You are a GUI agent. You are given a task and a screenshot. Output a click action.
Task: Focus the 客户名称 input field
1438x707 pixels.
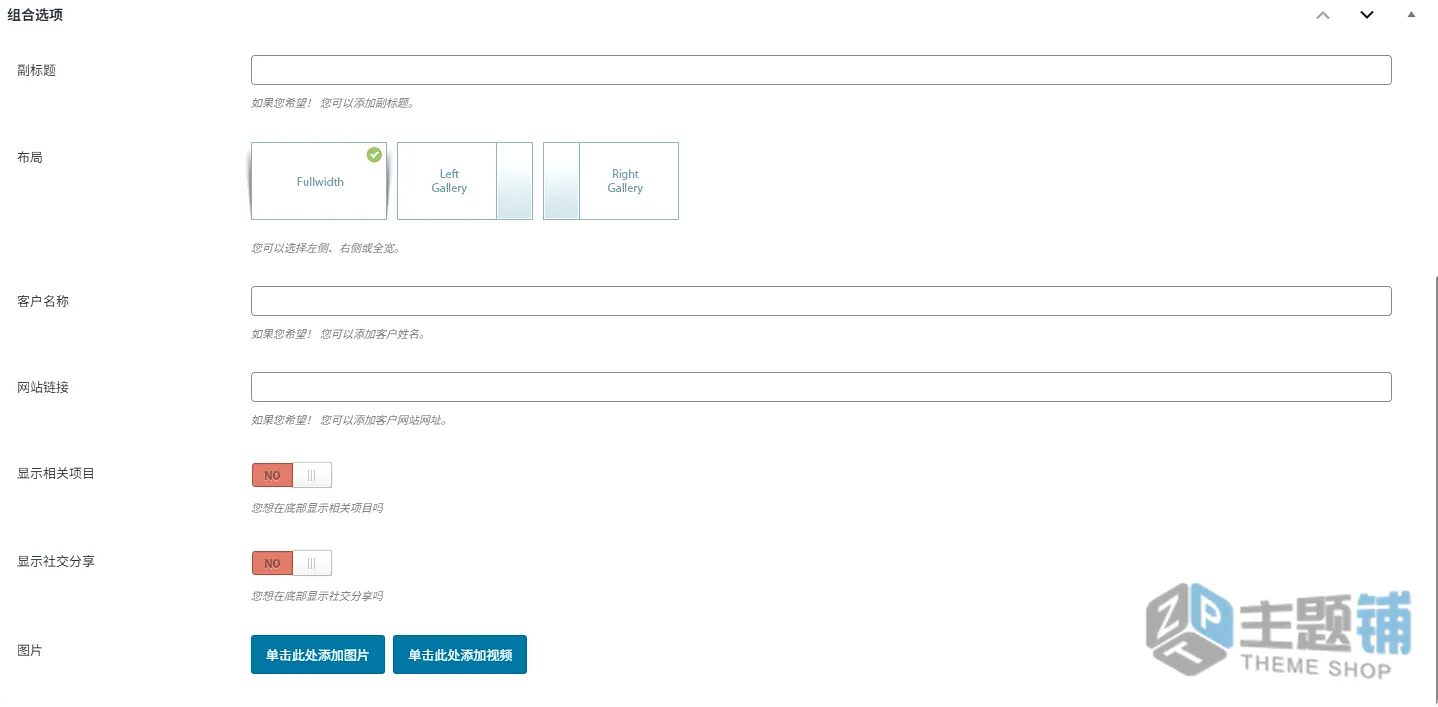tap(821, 301)
